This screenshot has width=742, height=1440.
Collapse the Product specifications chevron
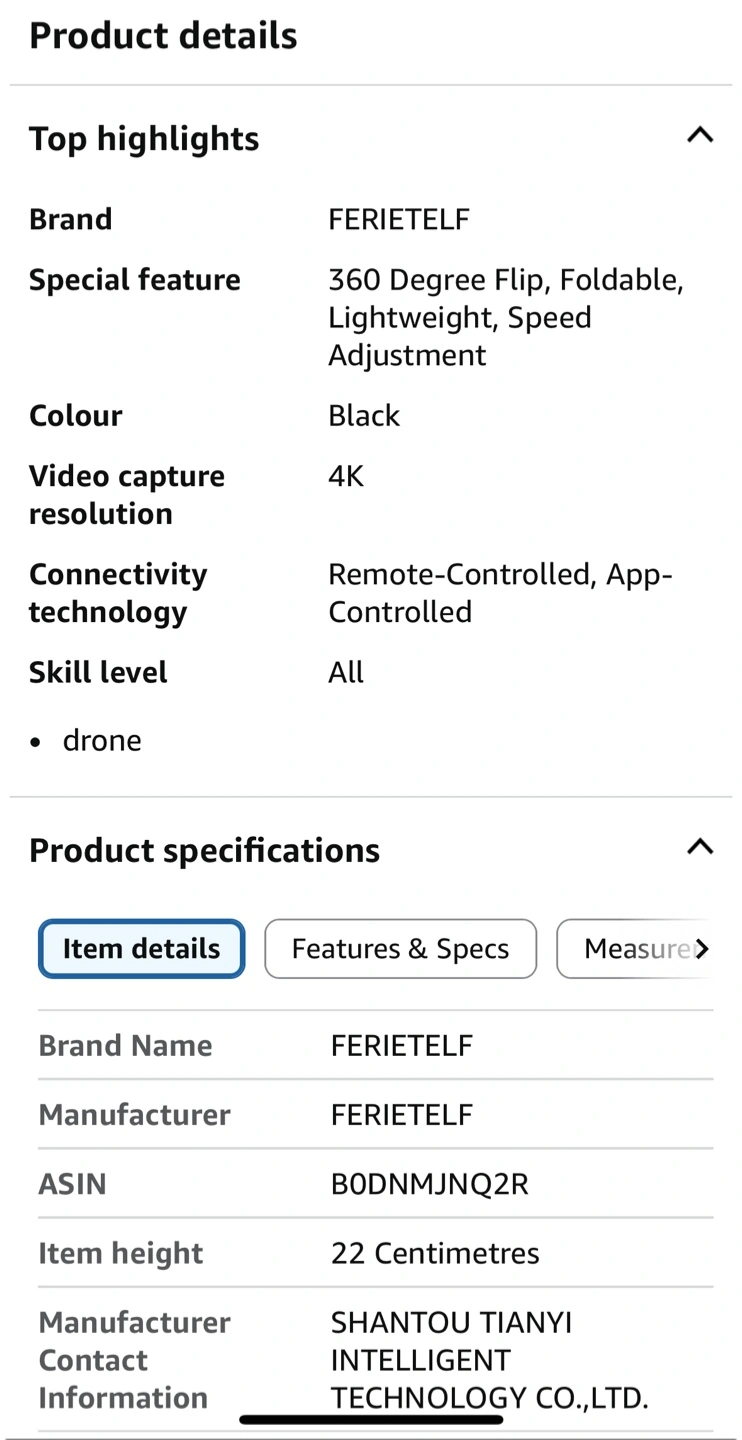pyautogui.click(x=700, y=847)
